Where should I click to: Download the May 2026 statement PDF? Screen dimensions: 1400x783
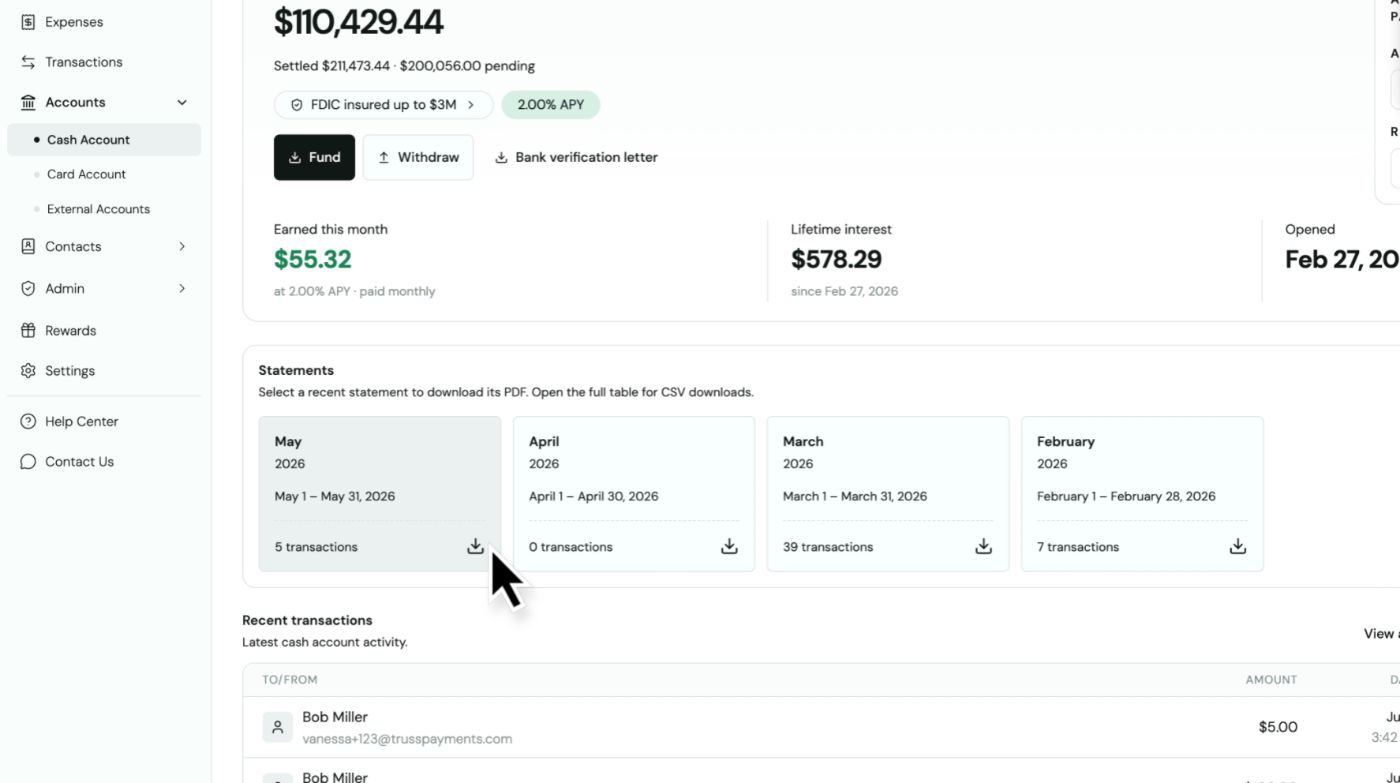[x=475, y=546]
